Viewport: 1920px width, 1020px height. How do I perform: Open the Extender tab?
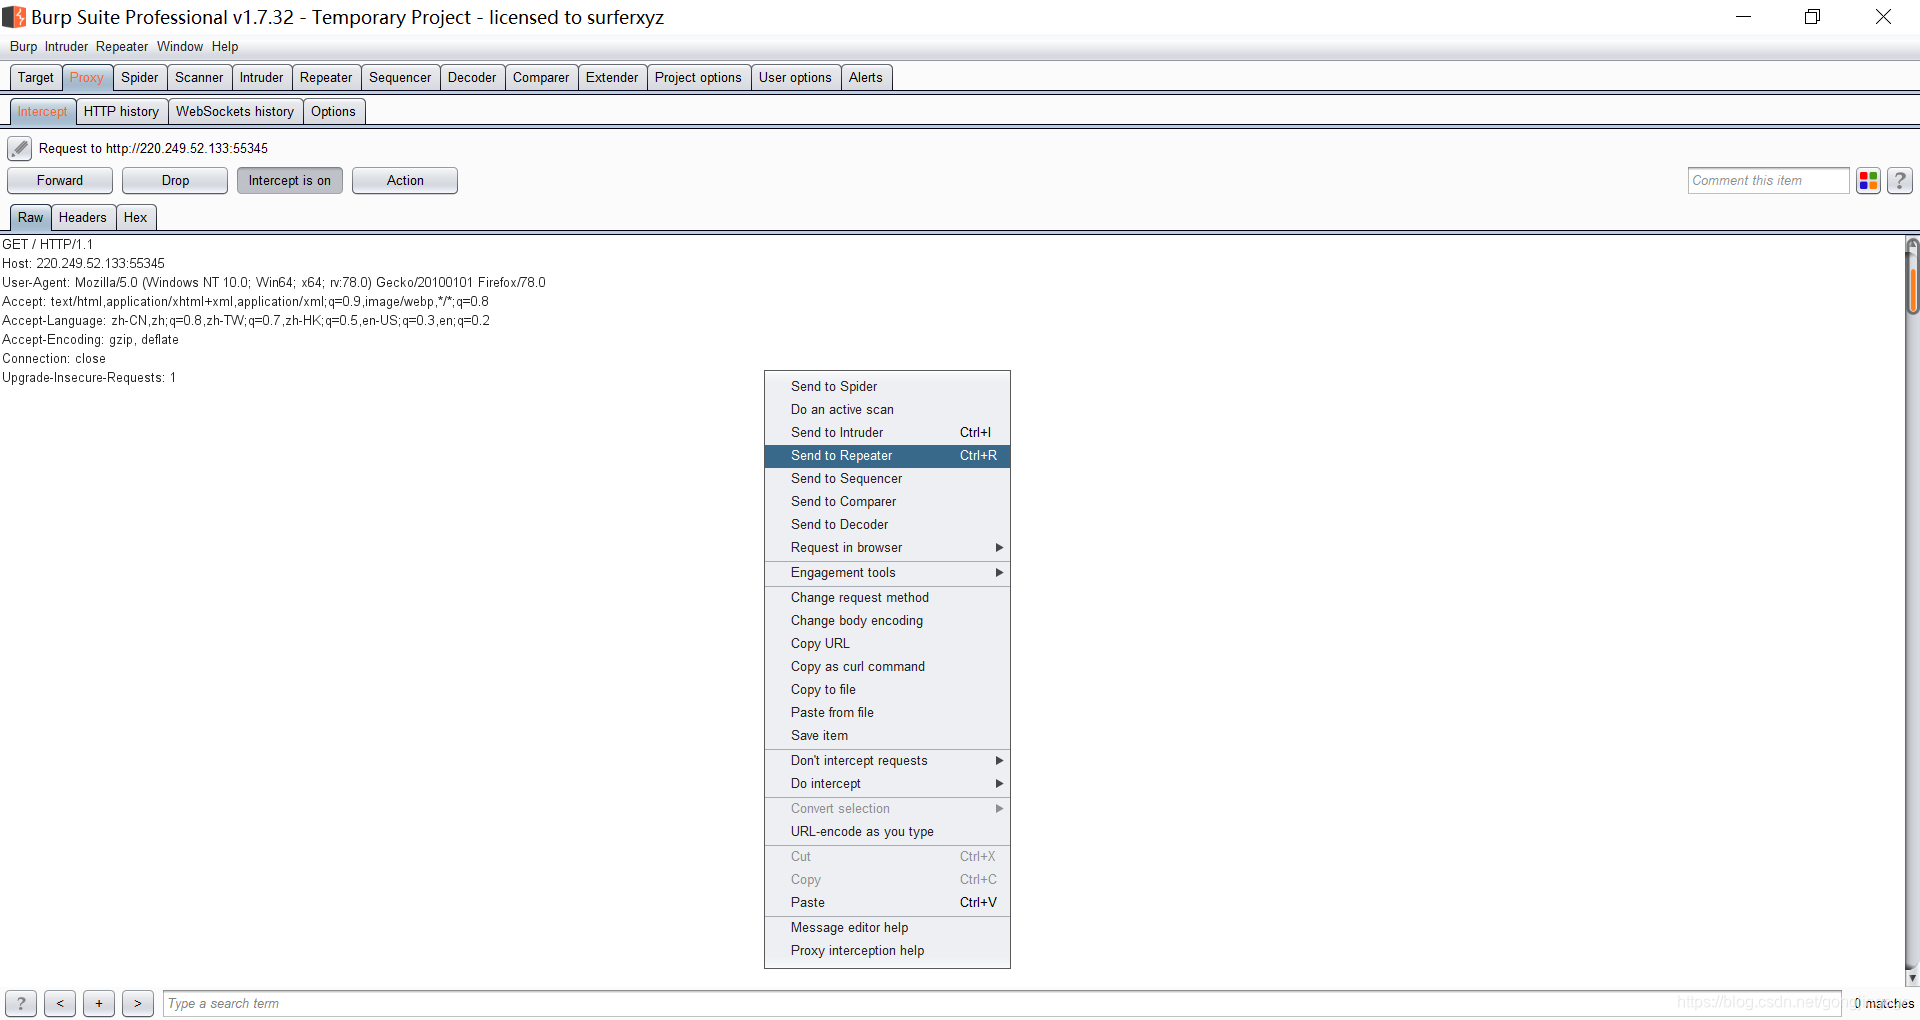[612, 78]
